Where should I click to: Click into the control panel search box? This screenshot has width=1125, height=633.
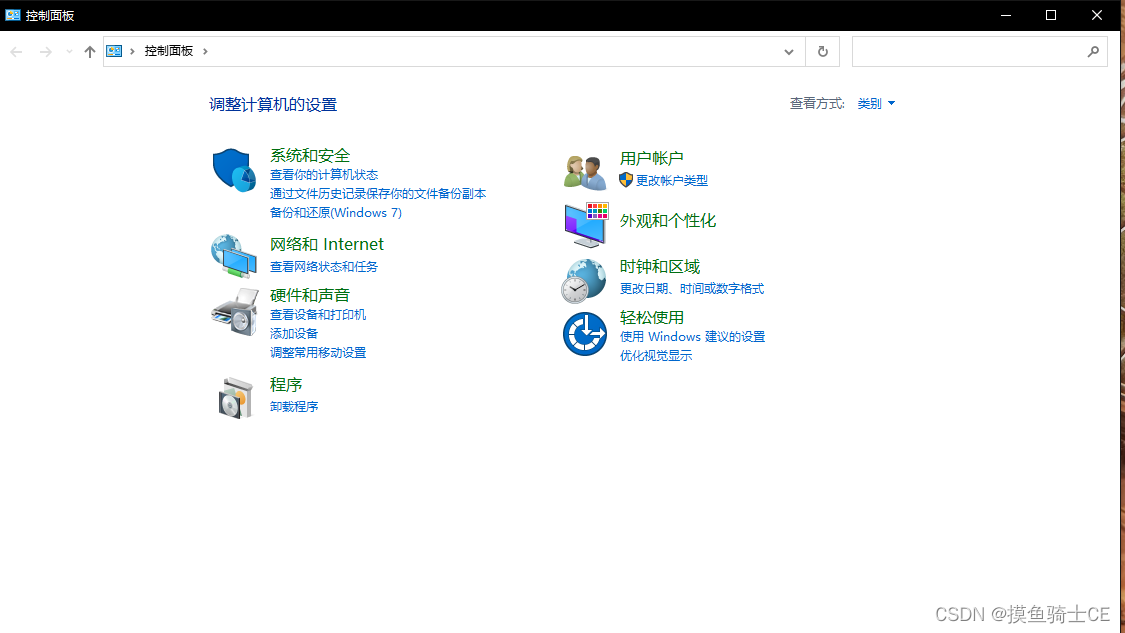coord(979,52)
